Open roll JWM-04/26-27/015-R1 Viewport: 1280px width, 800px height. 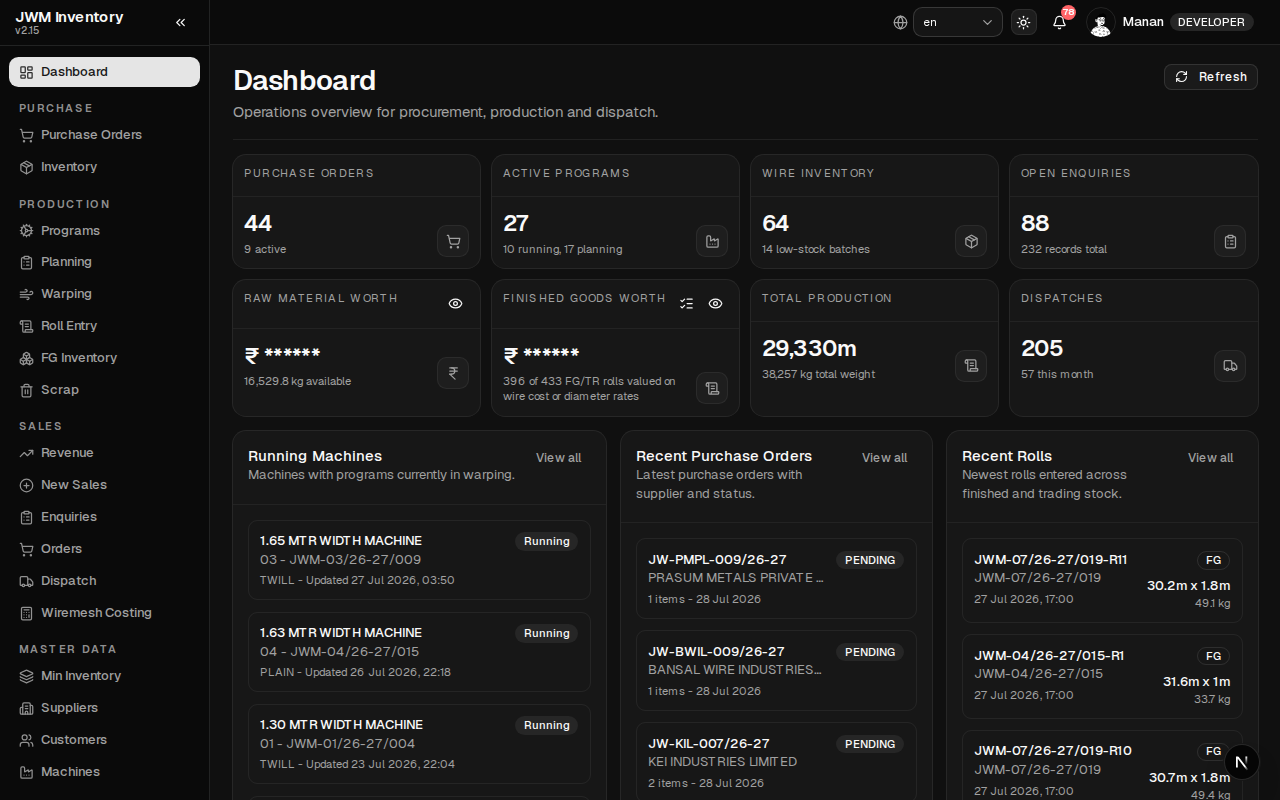pos(1102,676)
